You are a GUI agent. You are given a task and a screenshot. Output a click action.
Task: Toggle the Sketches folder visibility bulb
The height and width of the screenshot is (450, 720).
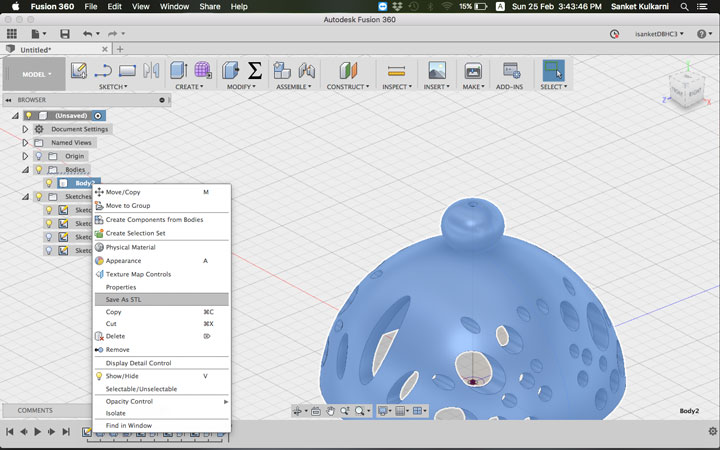pyautogui.click(x=39, y=197)
